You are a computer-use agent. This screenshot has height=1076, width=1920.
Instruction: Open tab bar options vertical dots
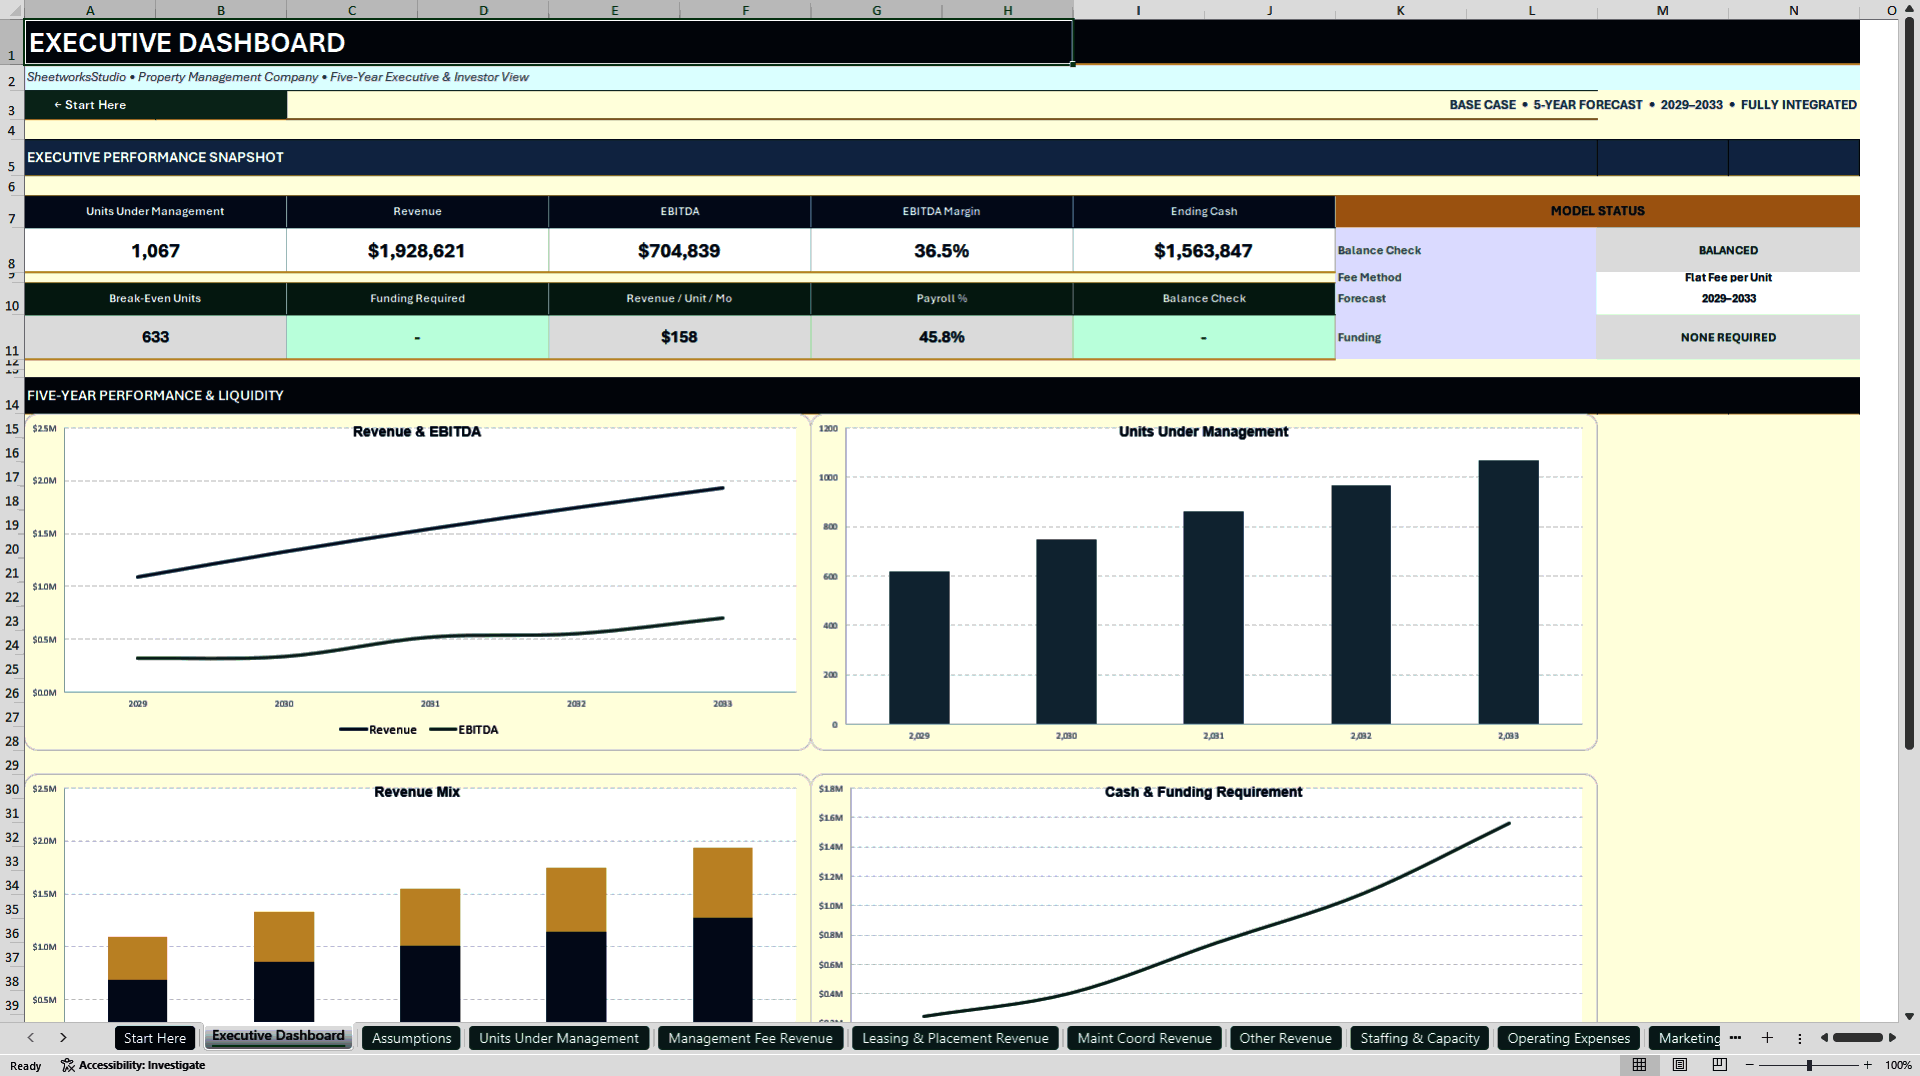pos(1799,1038)
